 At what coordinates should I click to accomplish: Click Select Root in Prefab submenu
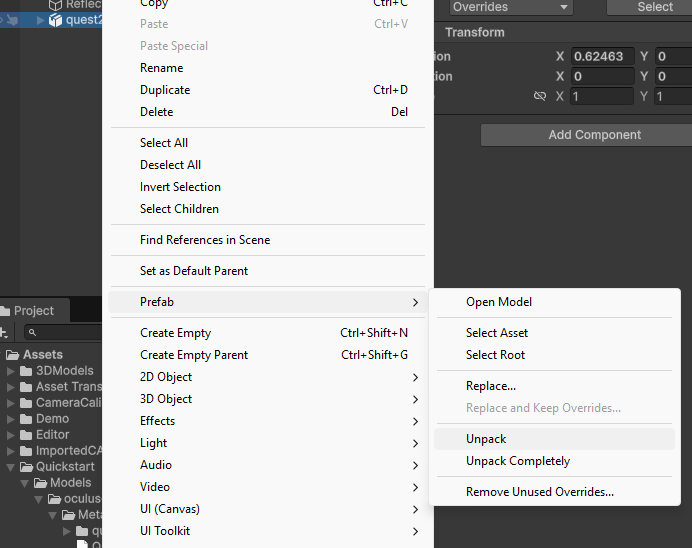554,355
